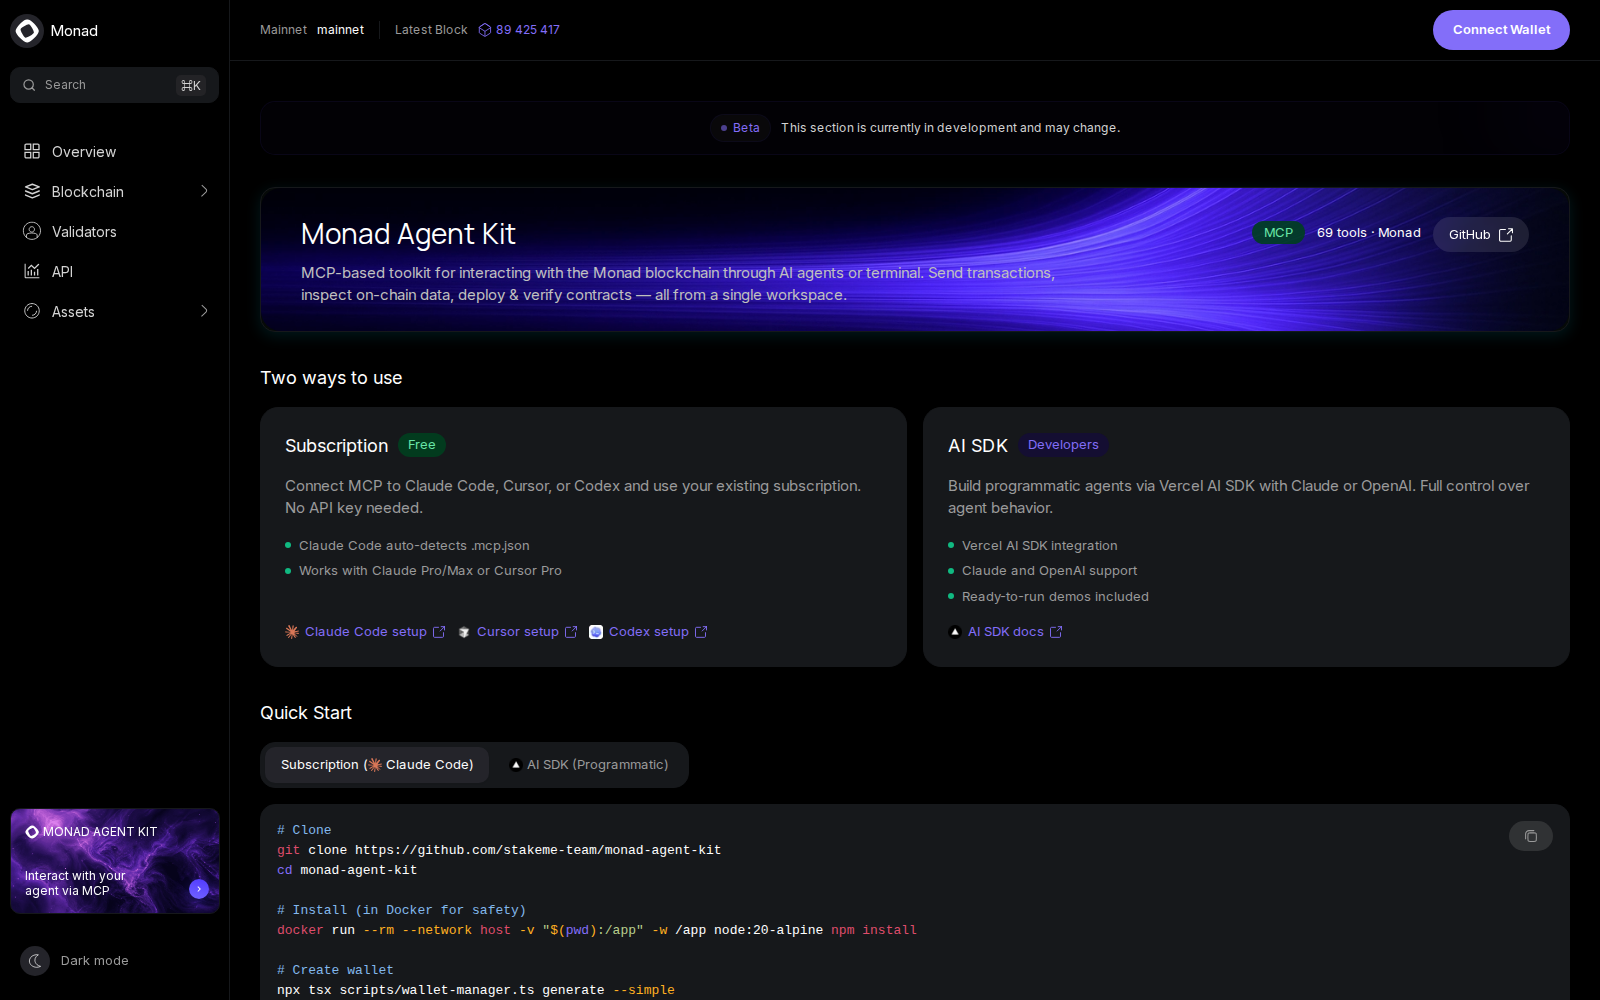Click external arrow next to AI SDK docs
1600x1000 pixels.
(1056, 632)
